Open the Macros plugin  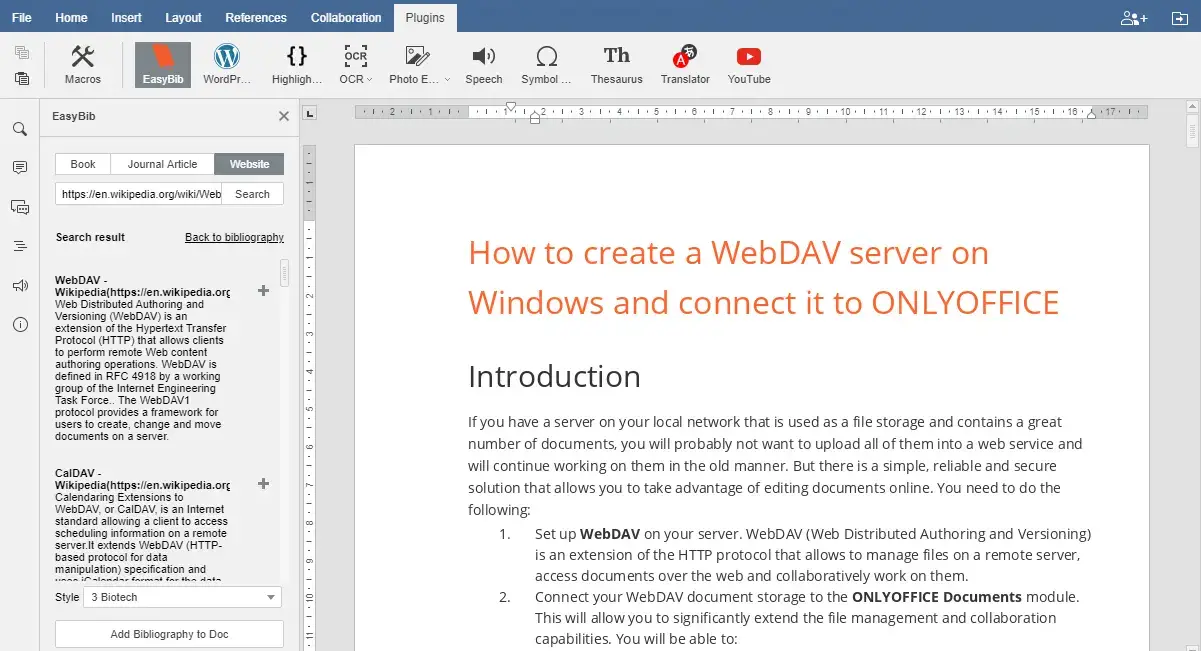tap(83, 65)
